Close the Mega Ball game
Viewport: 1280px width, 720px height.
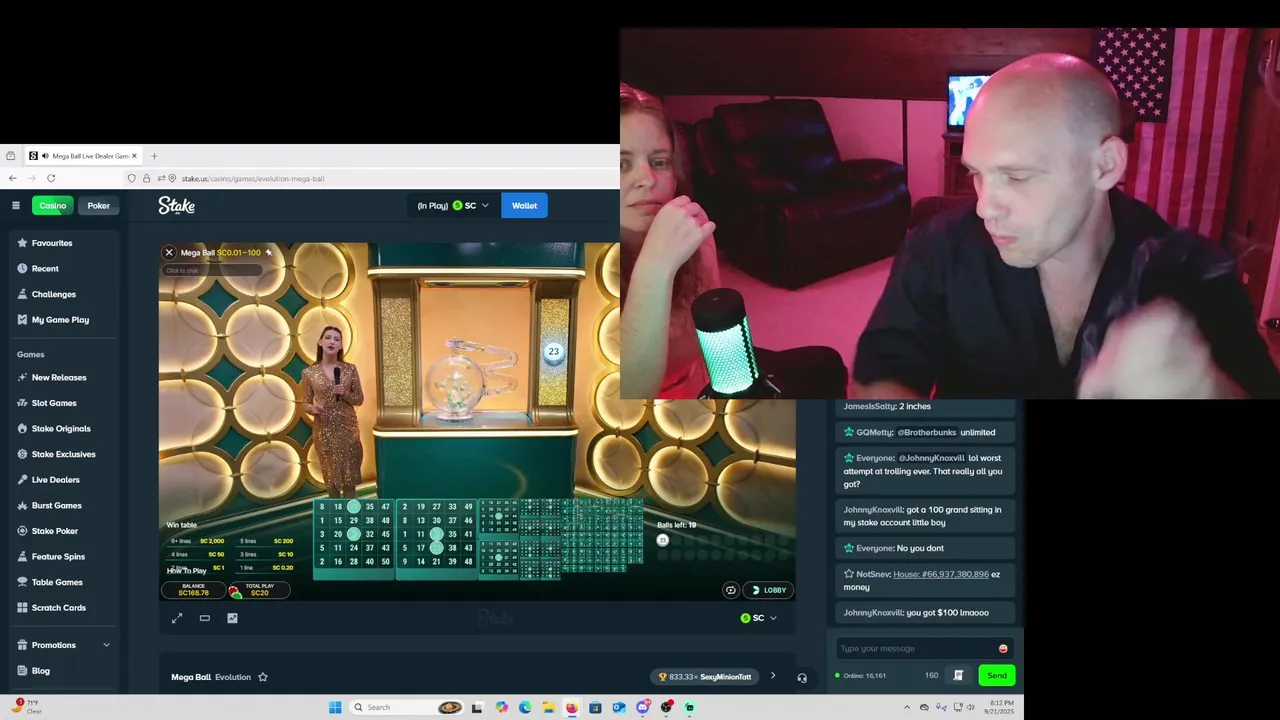pyautogui.click(x=169, y=253)
